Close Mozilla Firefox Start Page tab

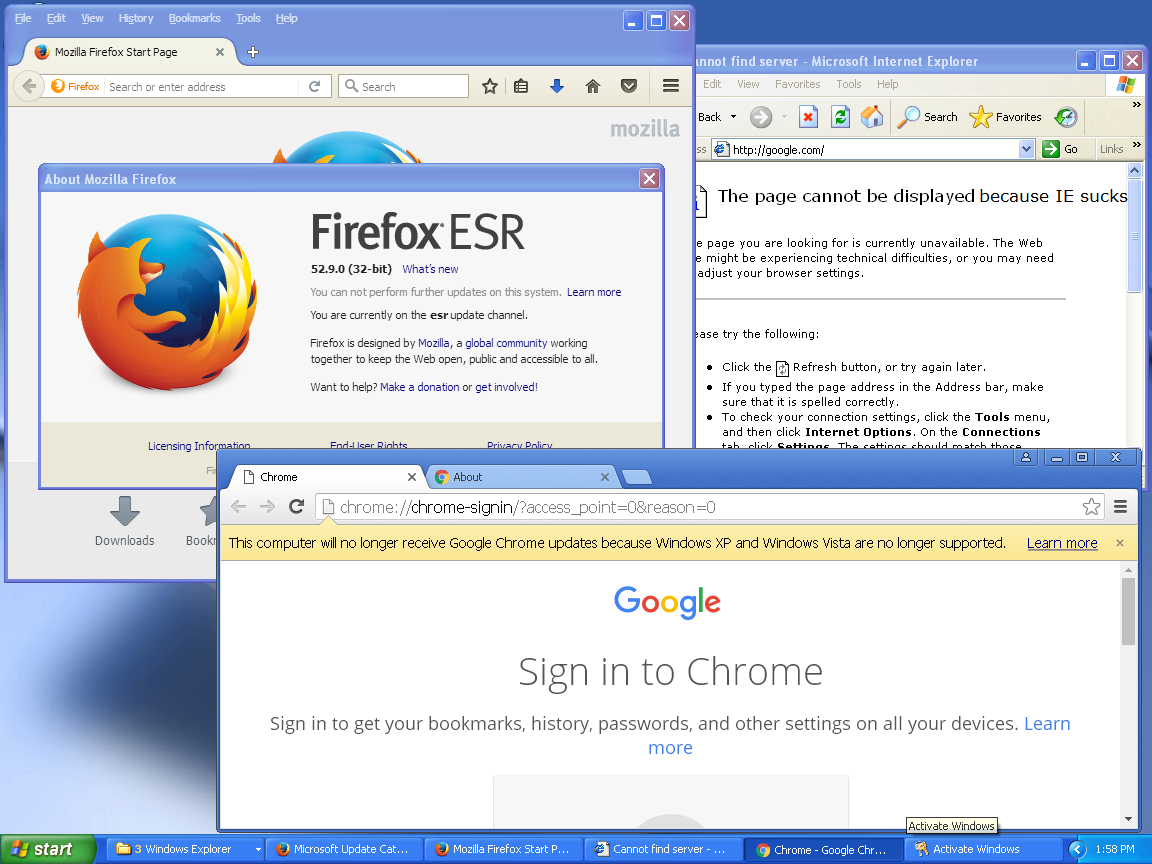click(220, 51)
